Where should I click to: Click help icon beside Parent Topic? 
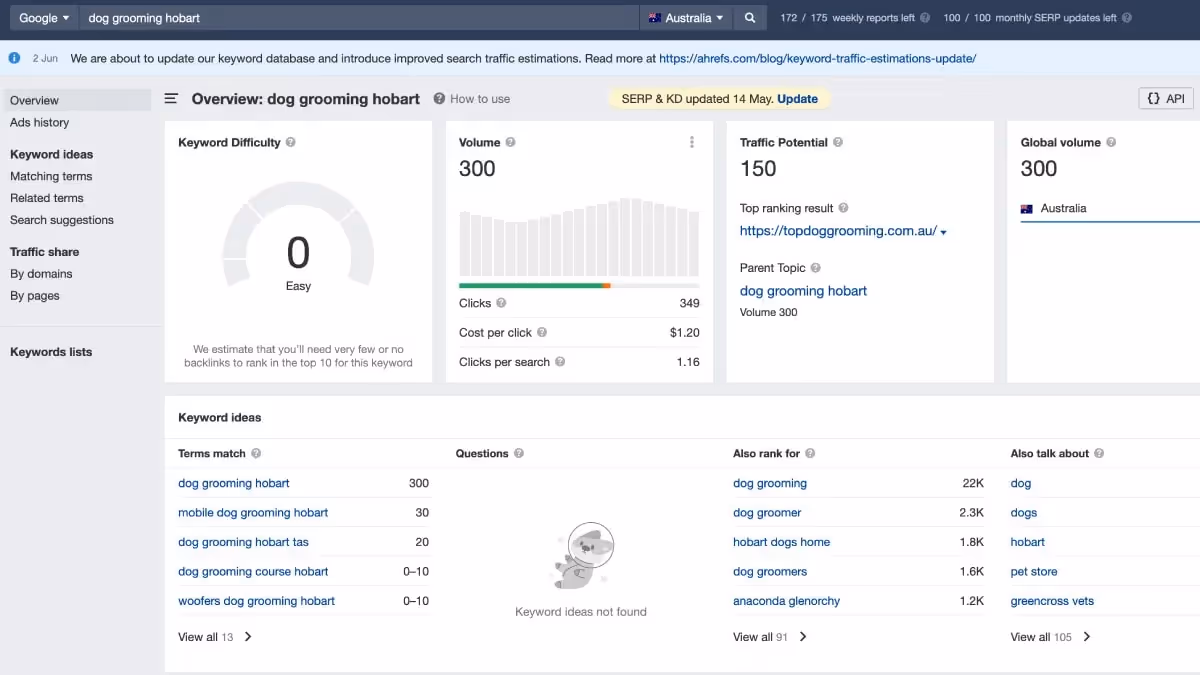point(815,268)
